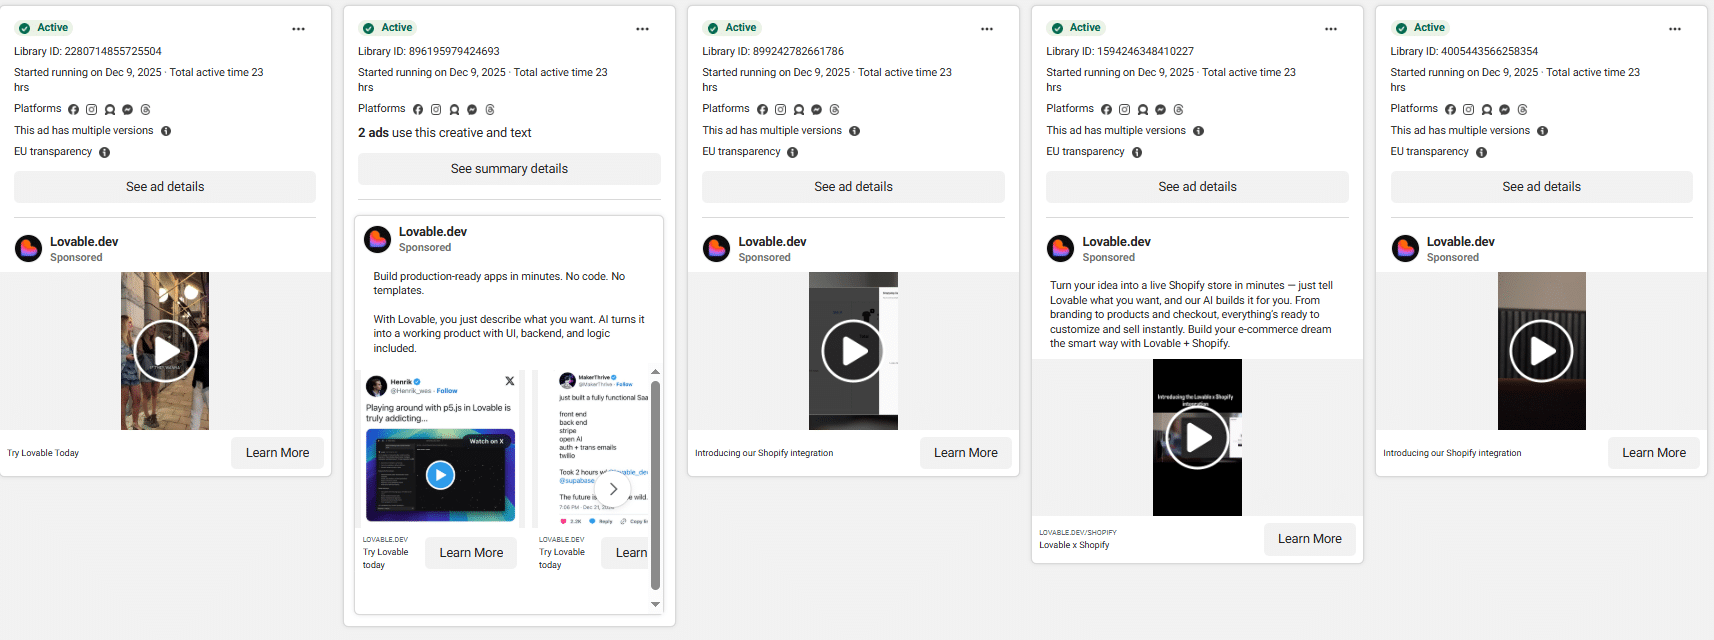
Task: Click the carousel card's scroll-down arrow
Action: pos(655,604)
